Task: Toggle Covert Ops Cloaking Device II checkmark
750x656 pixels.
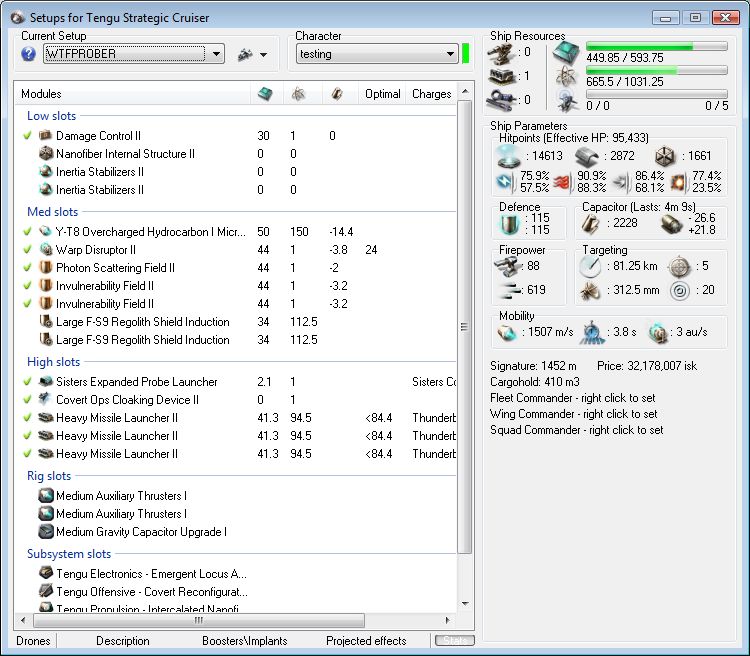Action: click(28, 400)
